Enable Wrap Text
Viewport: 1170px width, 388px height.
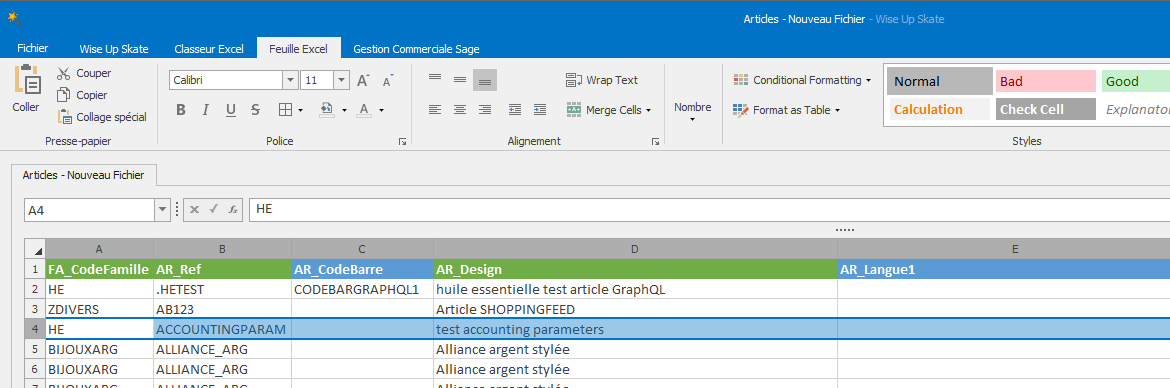[x=602, y=80]
